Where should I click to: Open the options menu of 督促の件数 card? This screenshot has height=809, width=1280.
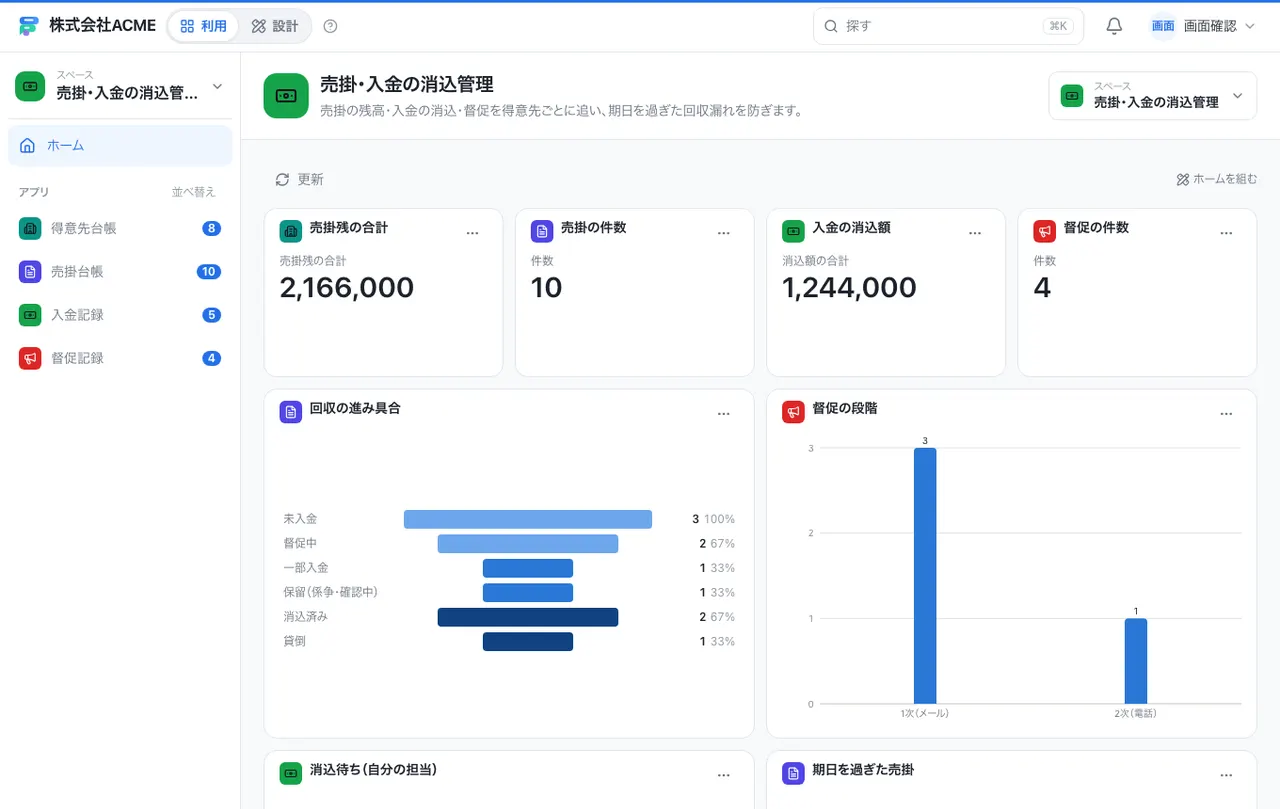[1226, 233]
